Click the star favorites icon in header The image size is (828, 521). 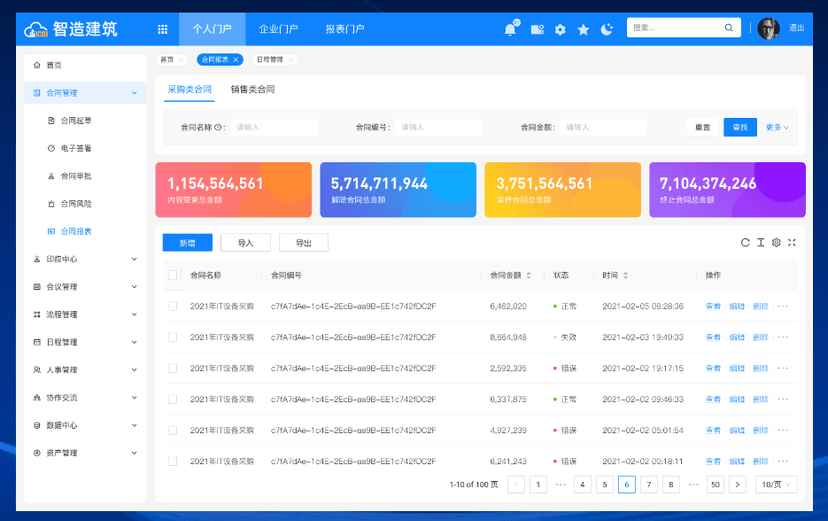(583, 29)
